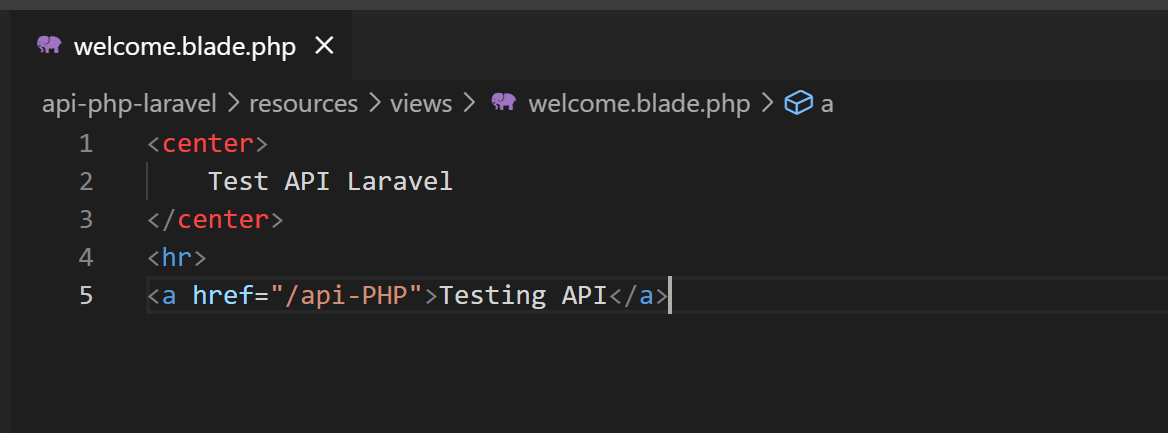
Task: Open the resources breadcrumb folder
Action: (303, 104)
